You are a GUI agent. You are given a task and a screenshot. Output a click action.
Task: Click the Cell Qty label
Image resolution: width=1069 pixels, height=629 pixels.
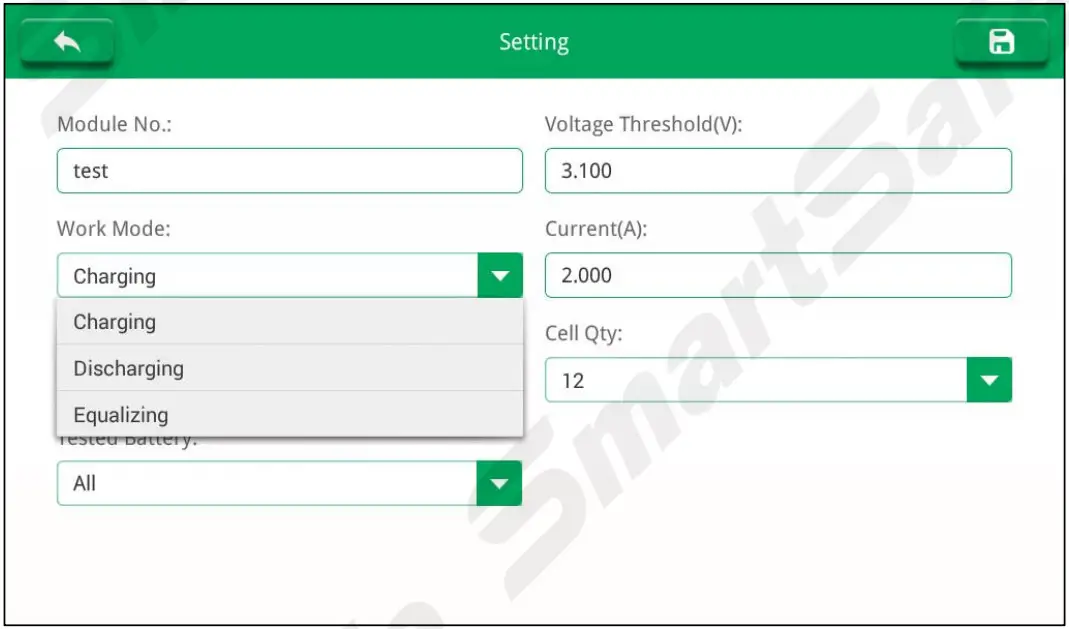point(583,334)
